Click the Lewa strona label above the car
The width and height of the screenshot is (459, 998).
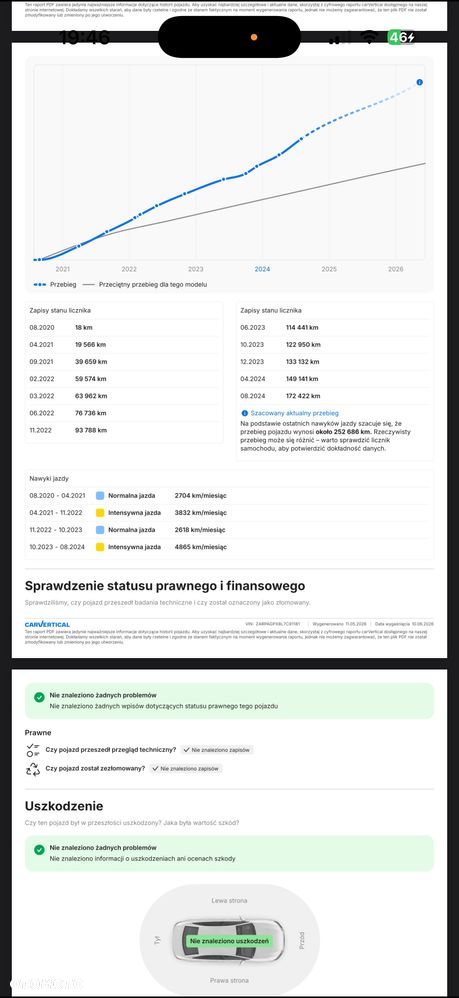pos(229,901)
